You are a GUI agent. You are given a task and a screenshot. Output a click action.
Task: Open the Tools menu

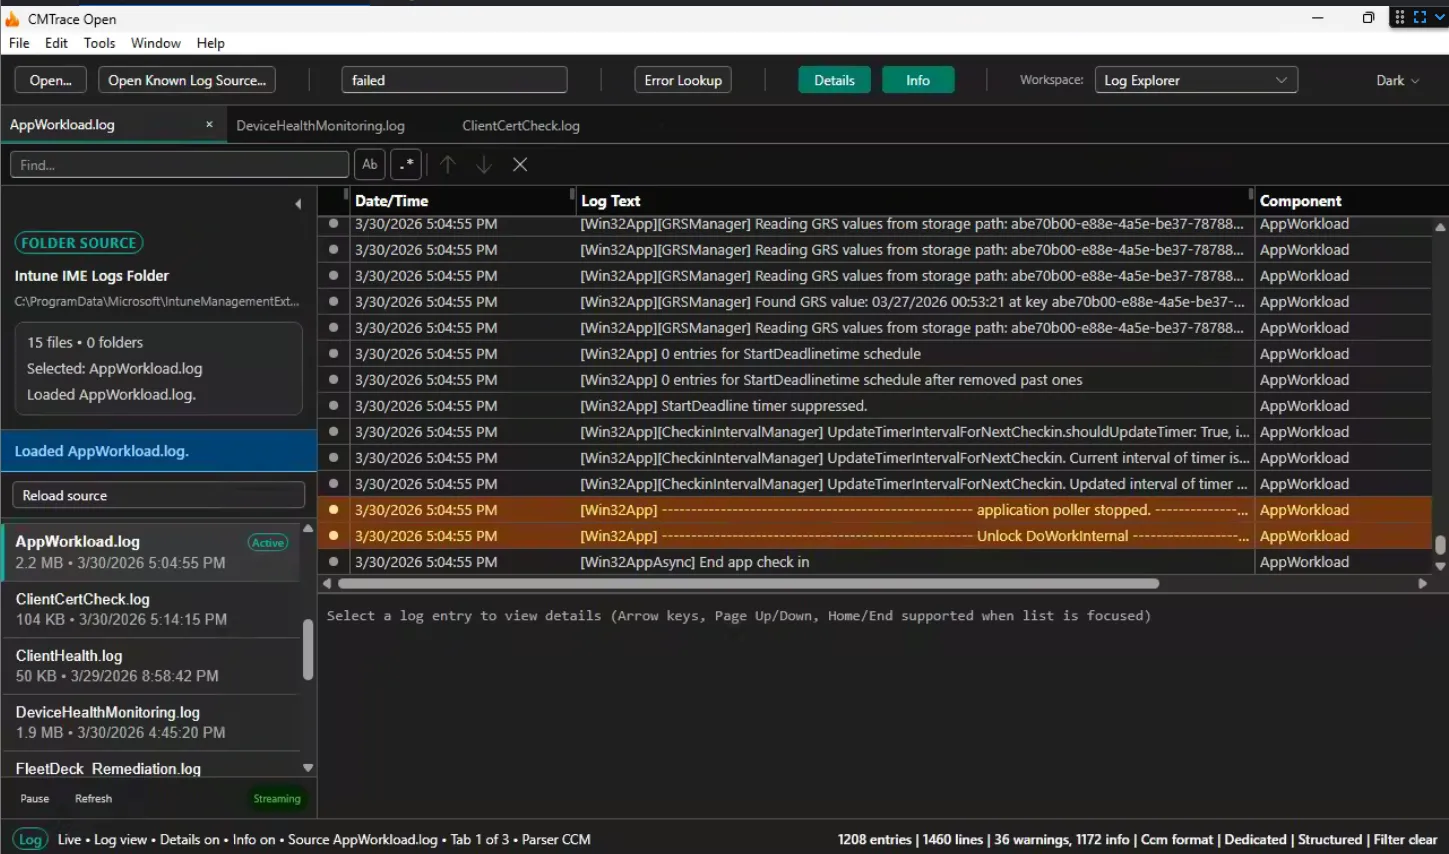[x=98, y=43]
